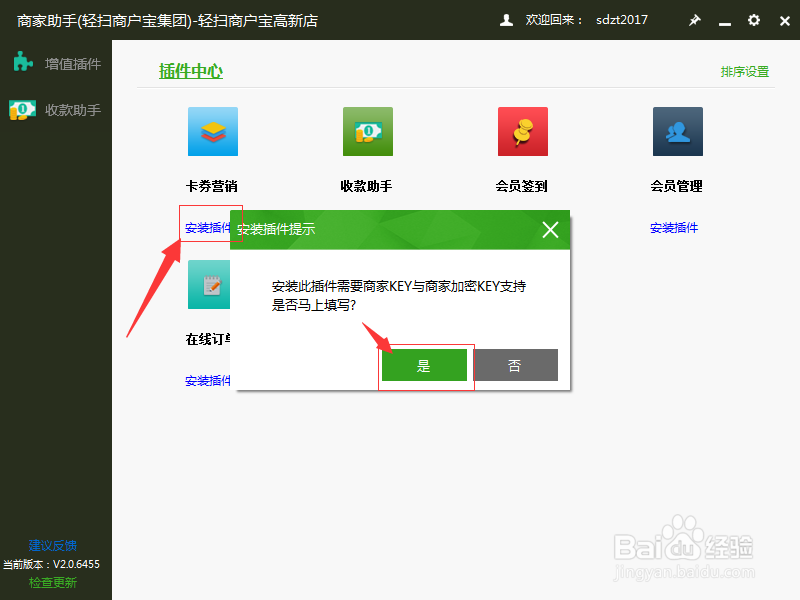Image resolution: width=800 pixels, height=600 pixels.
Task: Open 排序设置 at the top right
Action: click(x=744, y=71)
